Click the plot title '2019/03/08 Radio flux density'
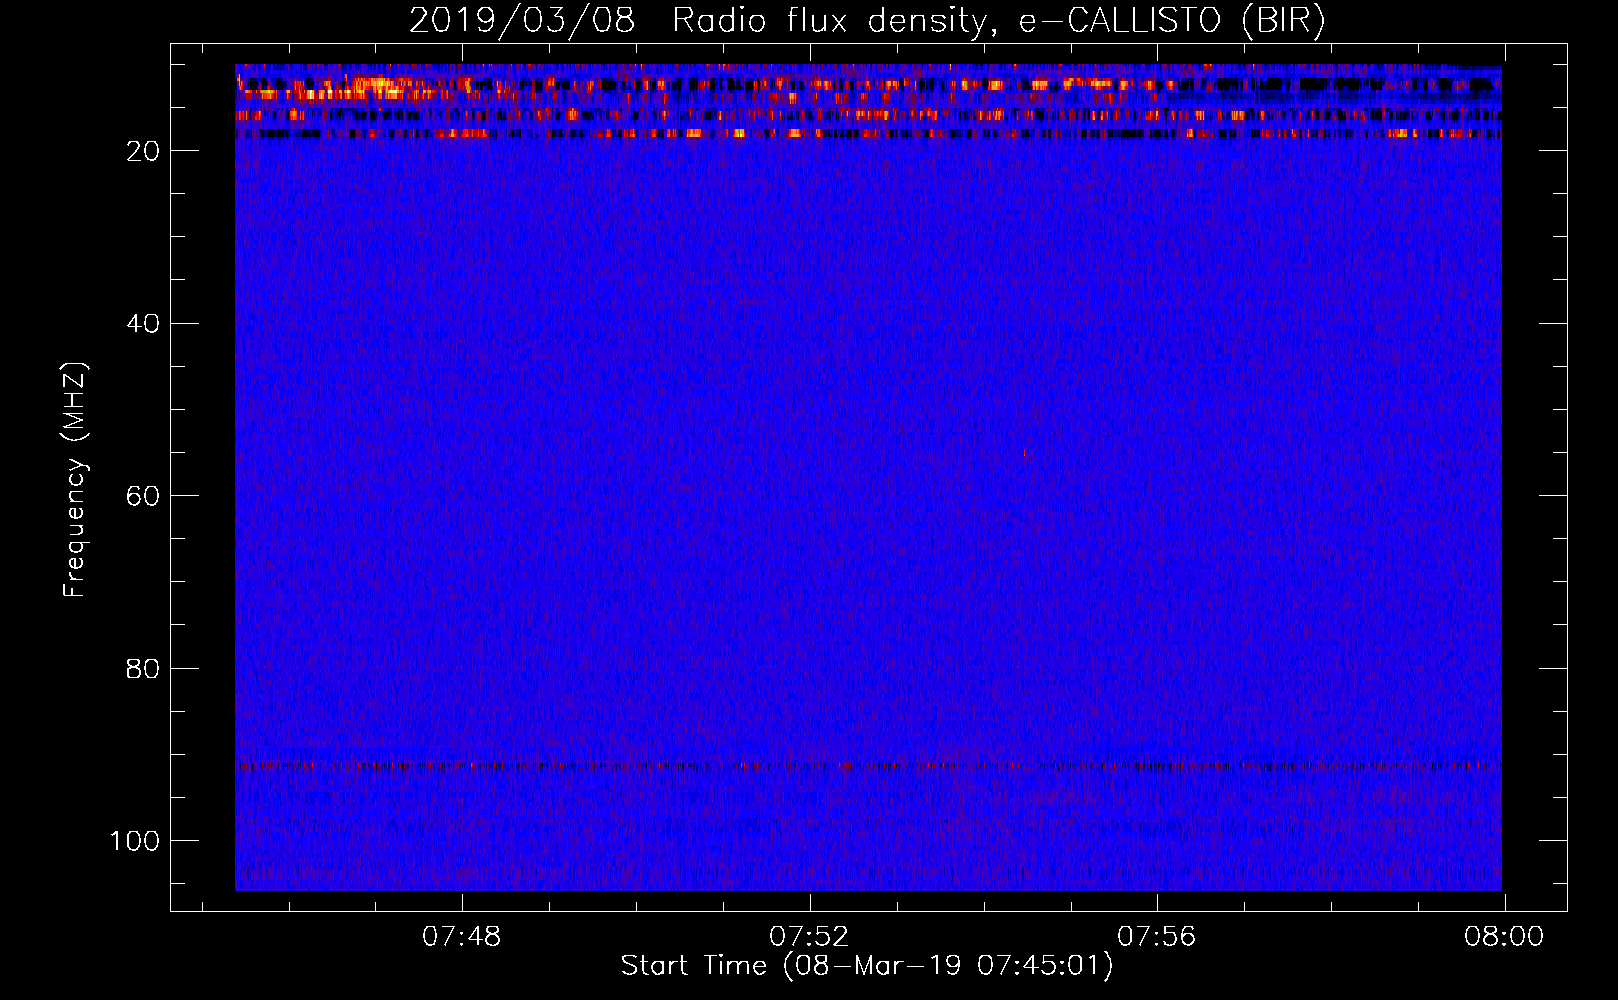The image size is (1618, 1000). [867, 20]
